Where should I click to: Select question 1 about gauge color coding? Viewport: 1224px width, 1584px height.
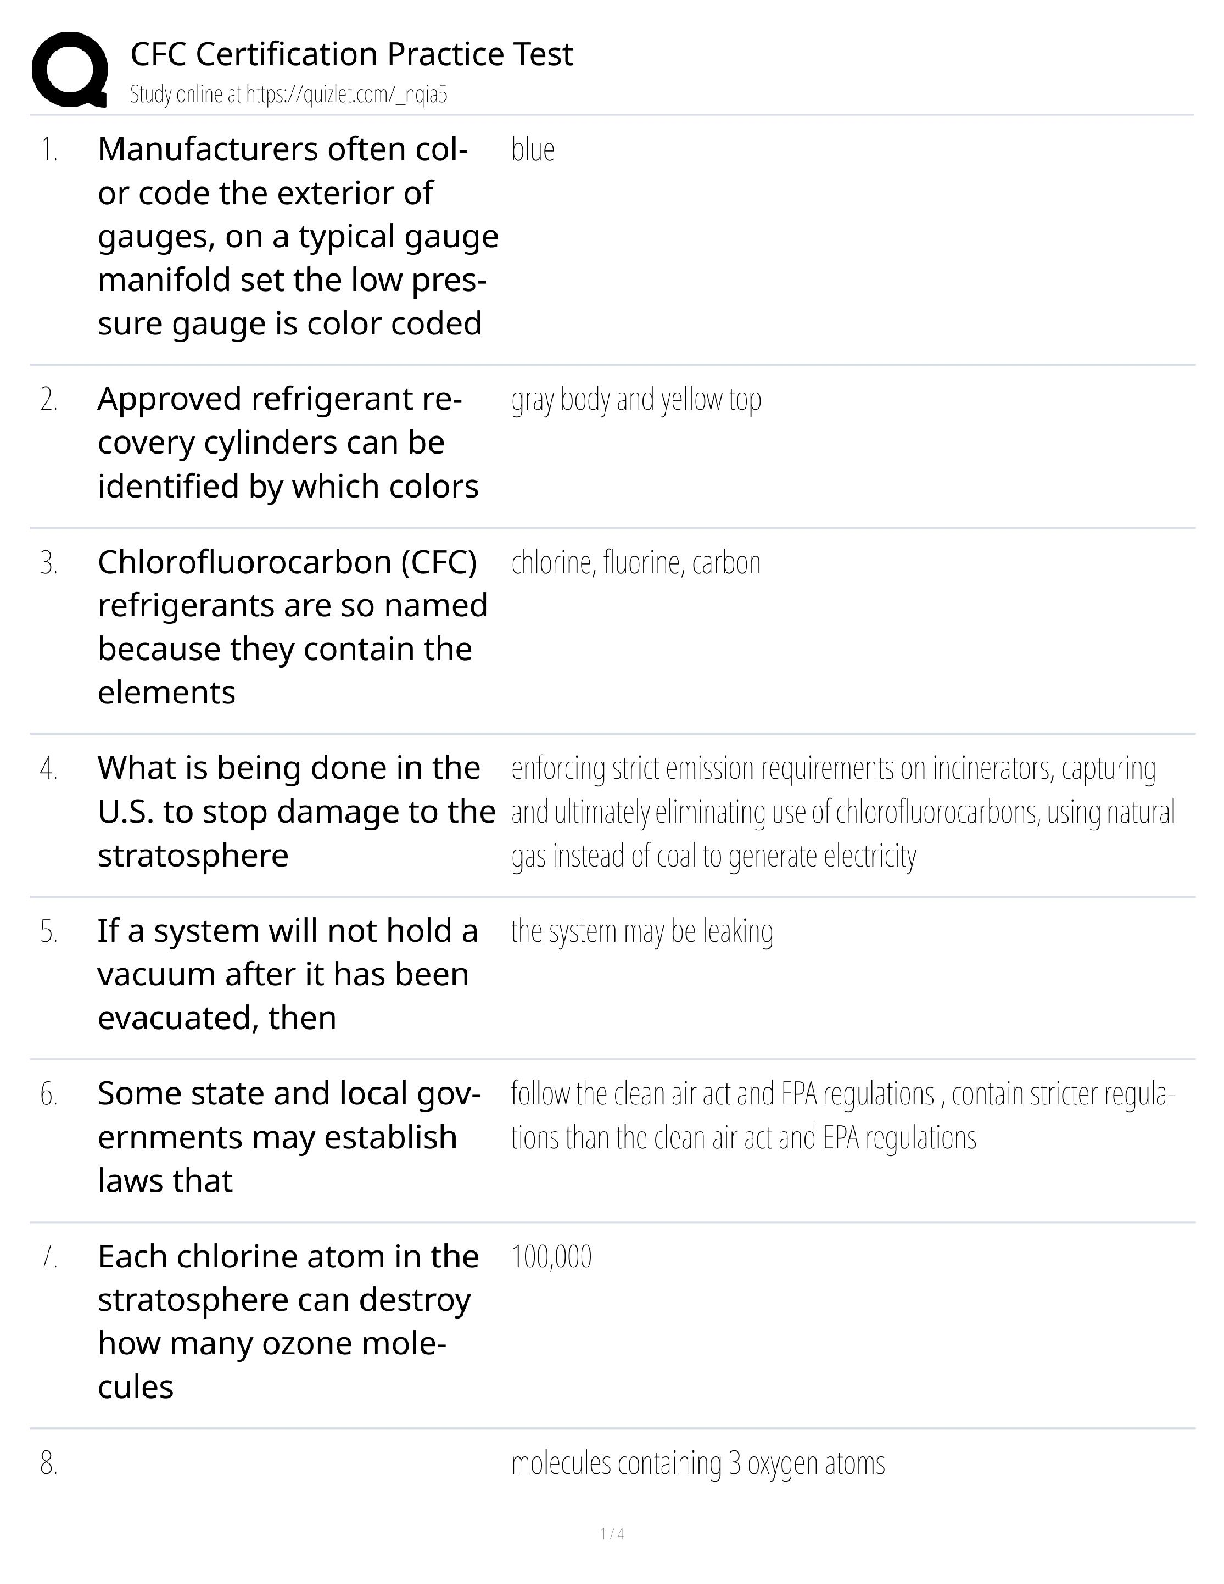(296, 236)
